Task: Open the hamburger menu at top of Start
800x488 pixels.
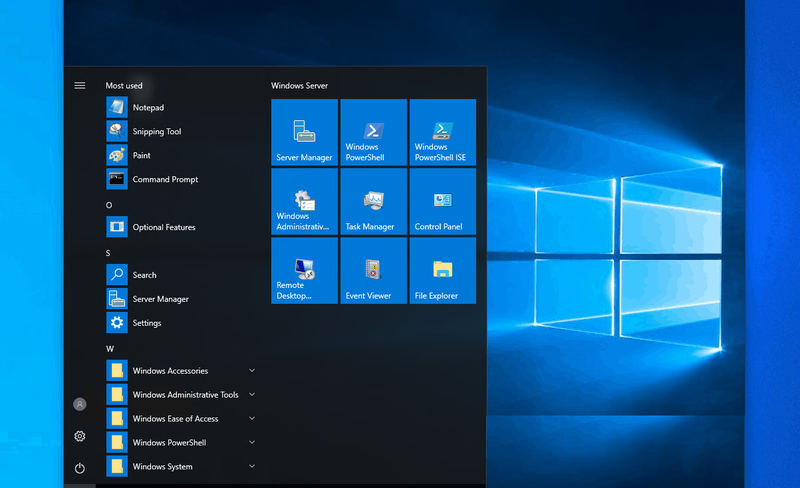Action: click(80, 85)
